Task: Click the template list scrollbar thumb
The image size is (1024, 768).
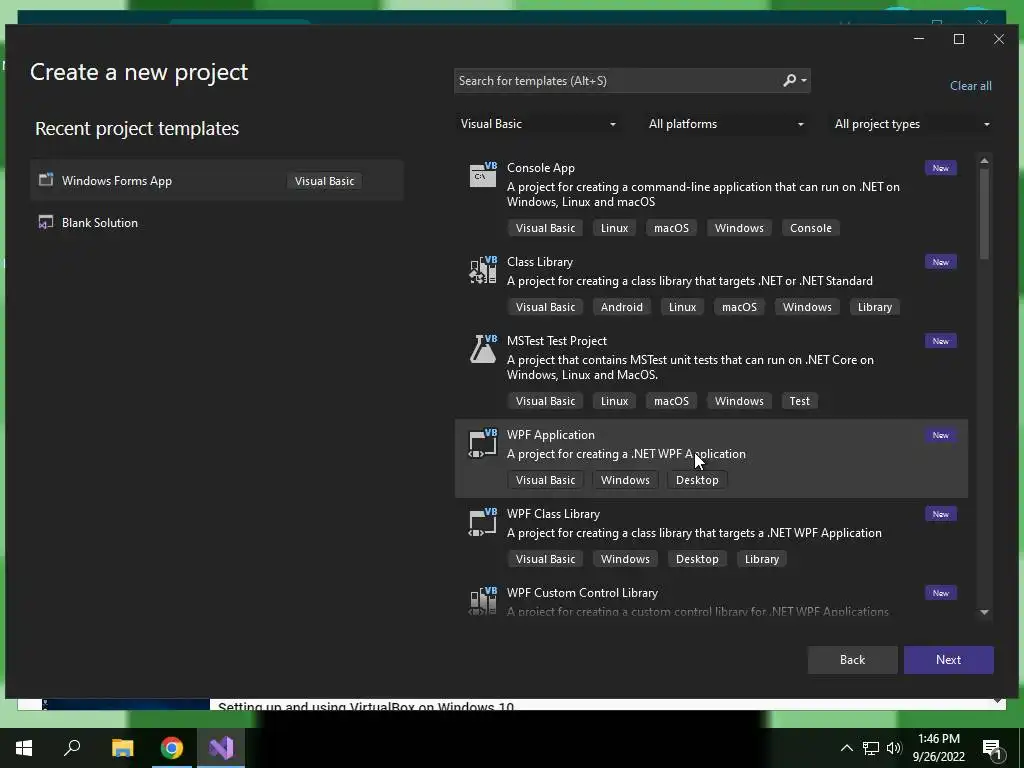Action: click(984, 214)
